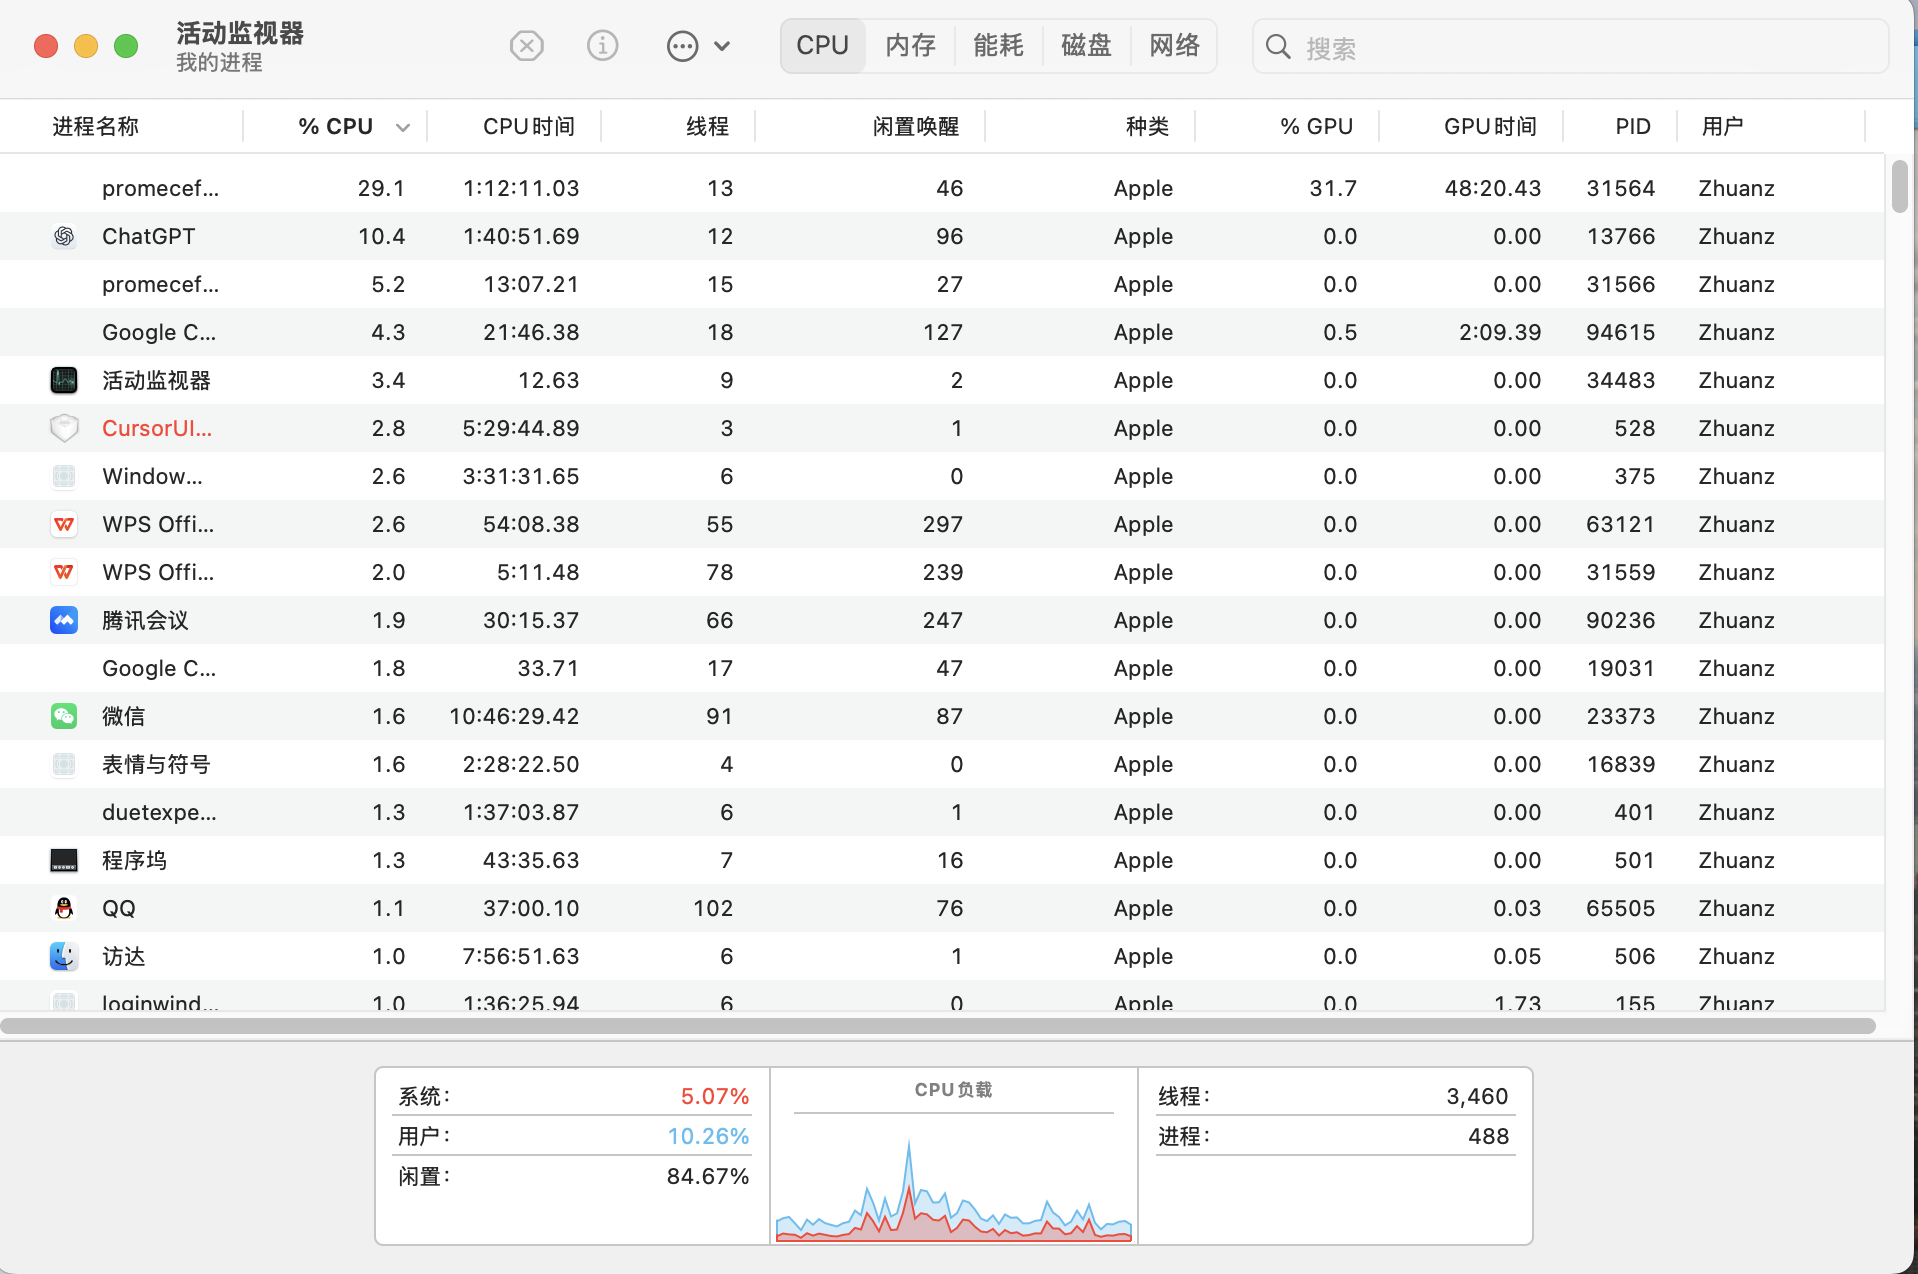
Task: Select the Window process icon
Action: (x=64, y=476)
